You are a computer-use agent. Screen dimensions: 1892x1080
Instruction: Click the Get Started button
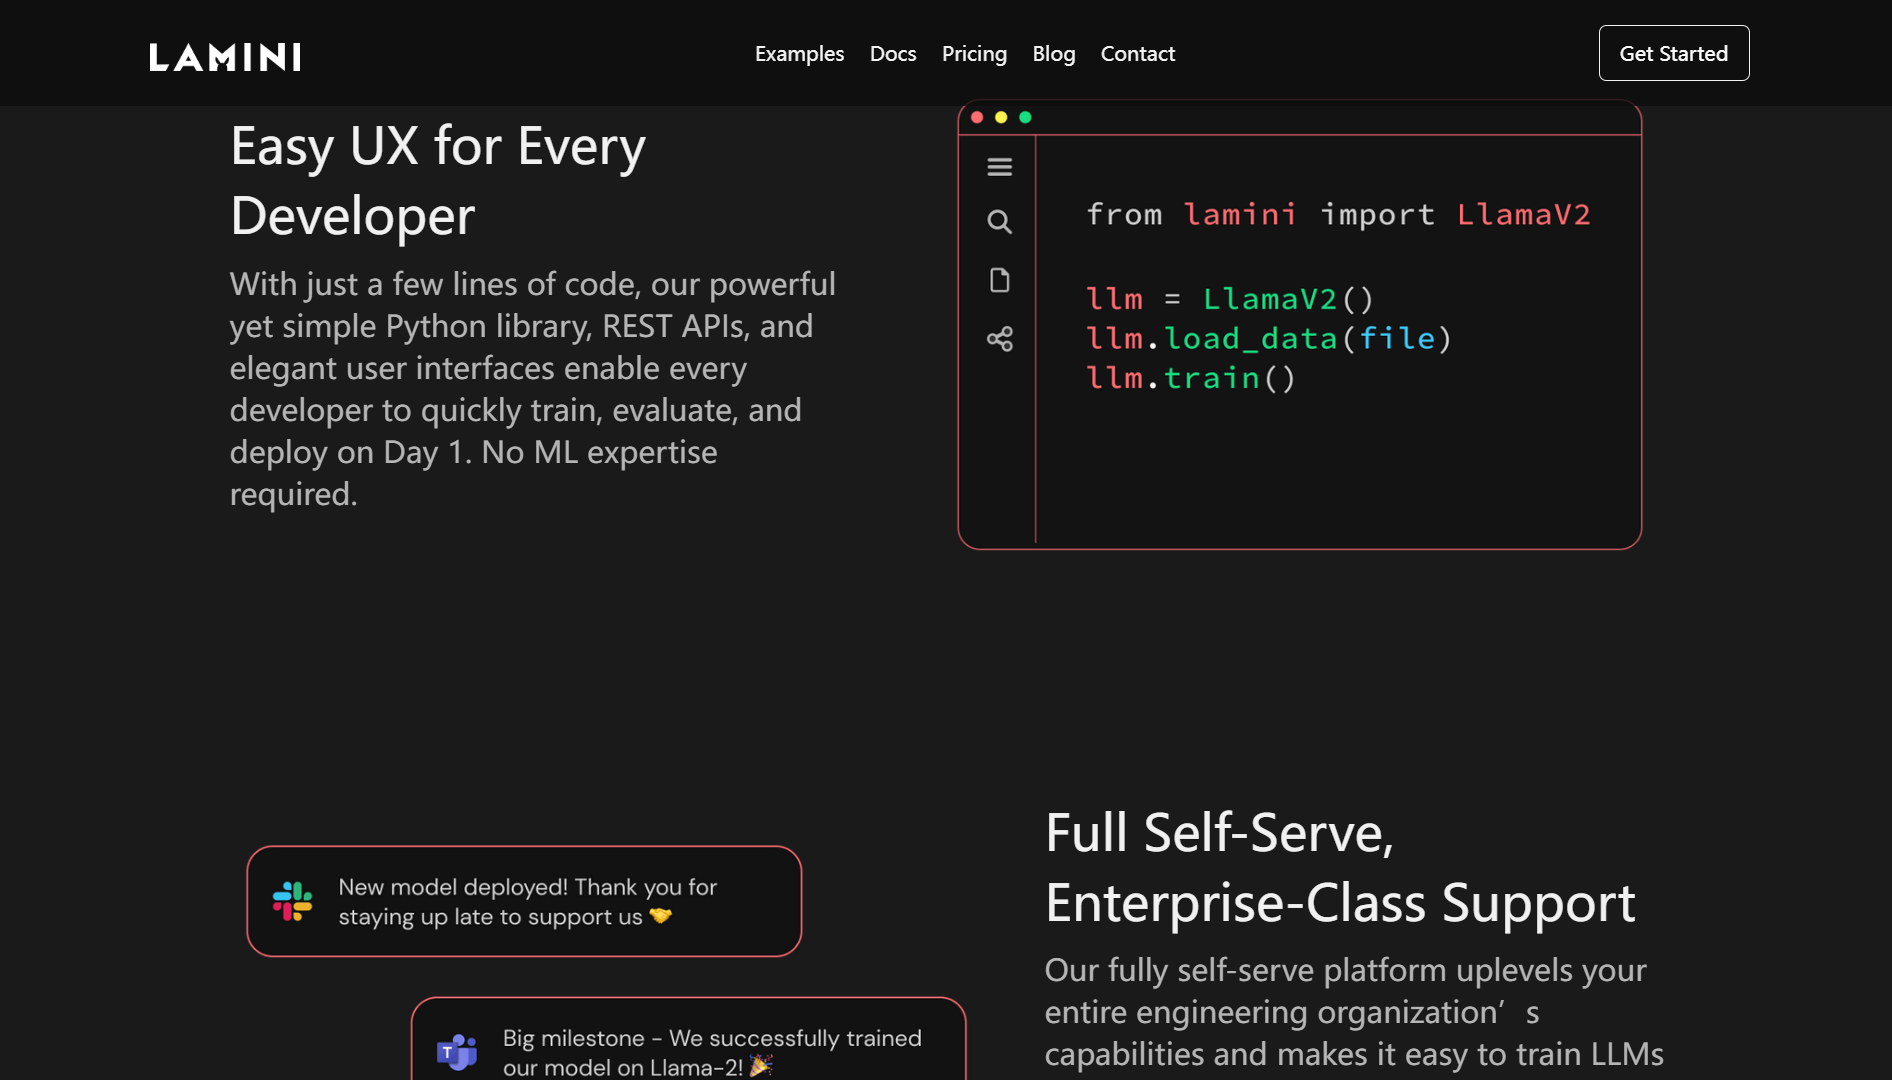1674,53
